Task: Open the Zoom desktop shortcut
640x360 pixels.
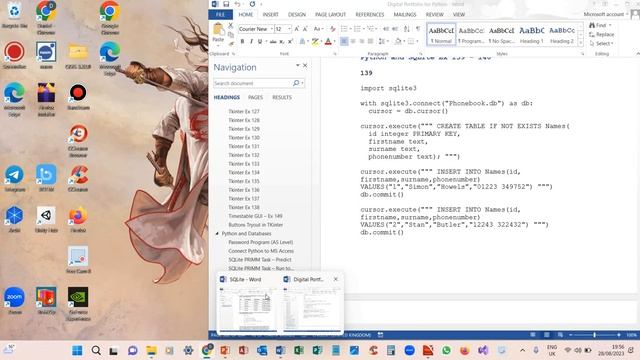Action: point(15,301)
